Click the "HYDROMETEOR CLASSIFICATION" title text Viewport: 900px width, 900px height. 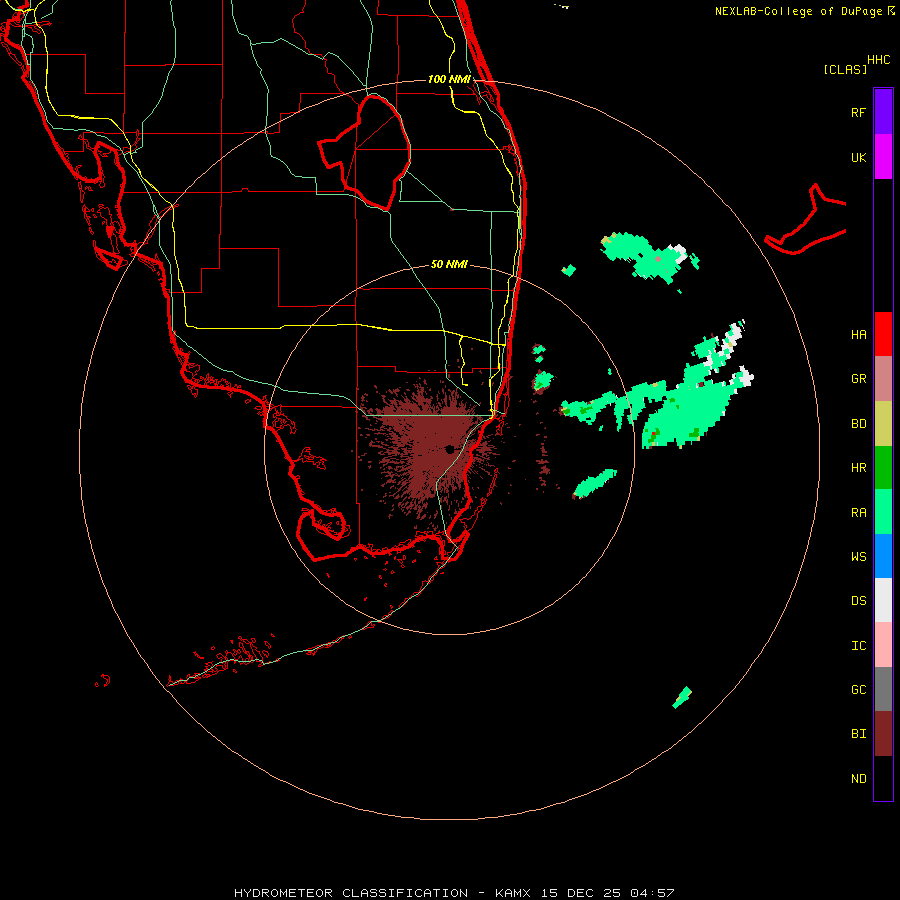351,893
